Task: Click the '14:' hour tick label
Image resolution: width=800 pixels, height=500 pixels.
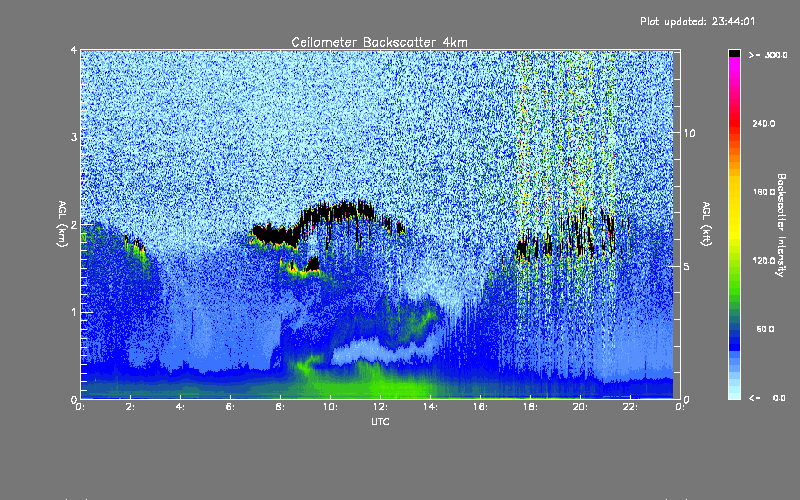Action: (430, 407)
